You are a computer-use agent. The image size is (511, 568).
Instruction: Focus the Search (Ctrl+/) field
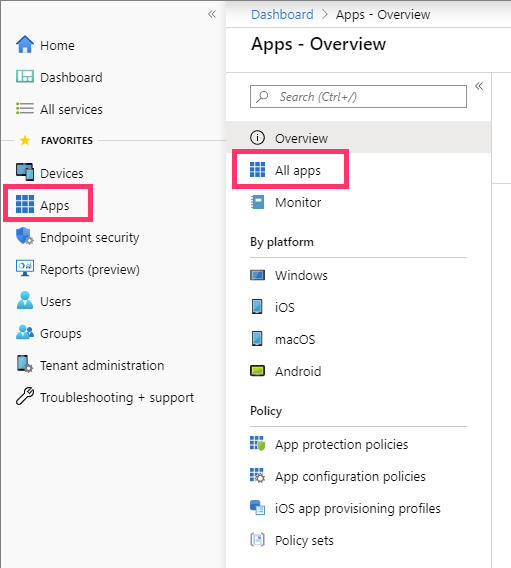[x=358, y=97]
